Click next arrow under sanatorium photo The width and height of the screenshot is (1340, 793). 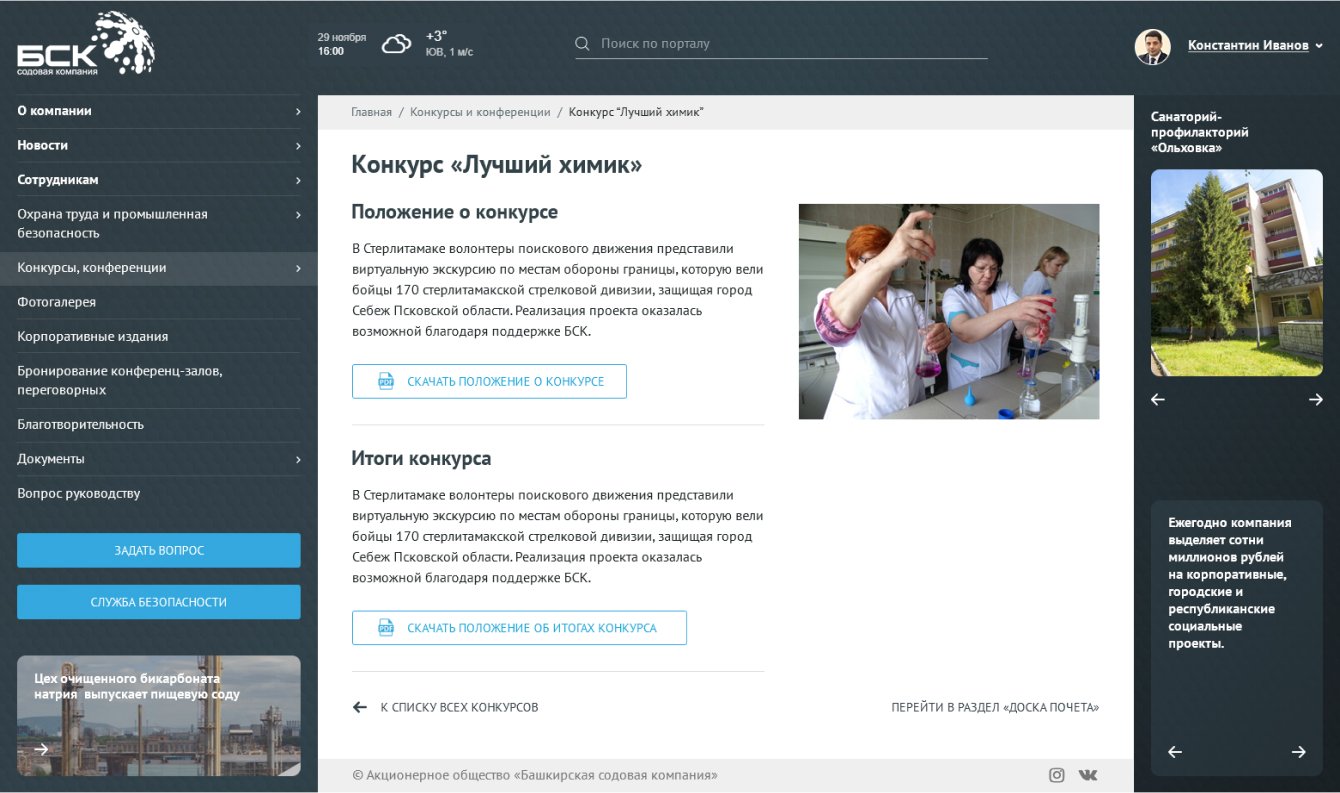[x=1316, y=399]
